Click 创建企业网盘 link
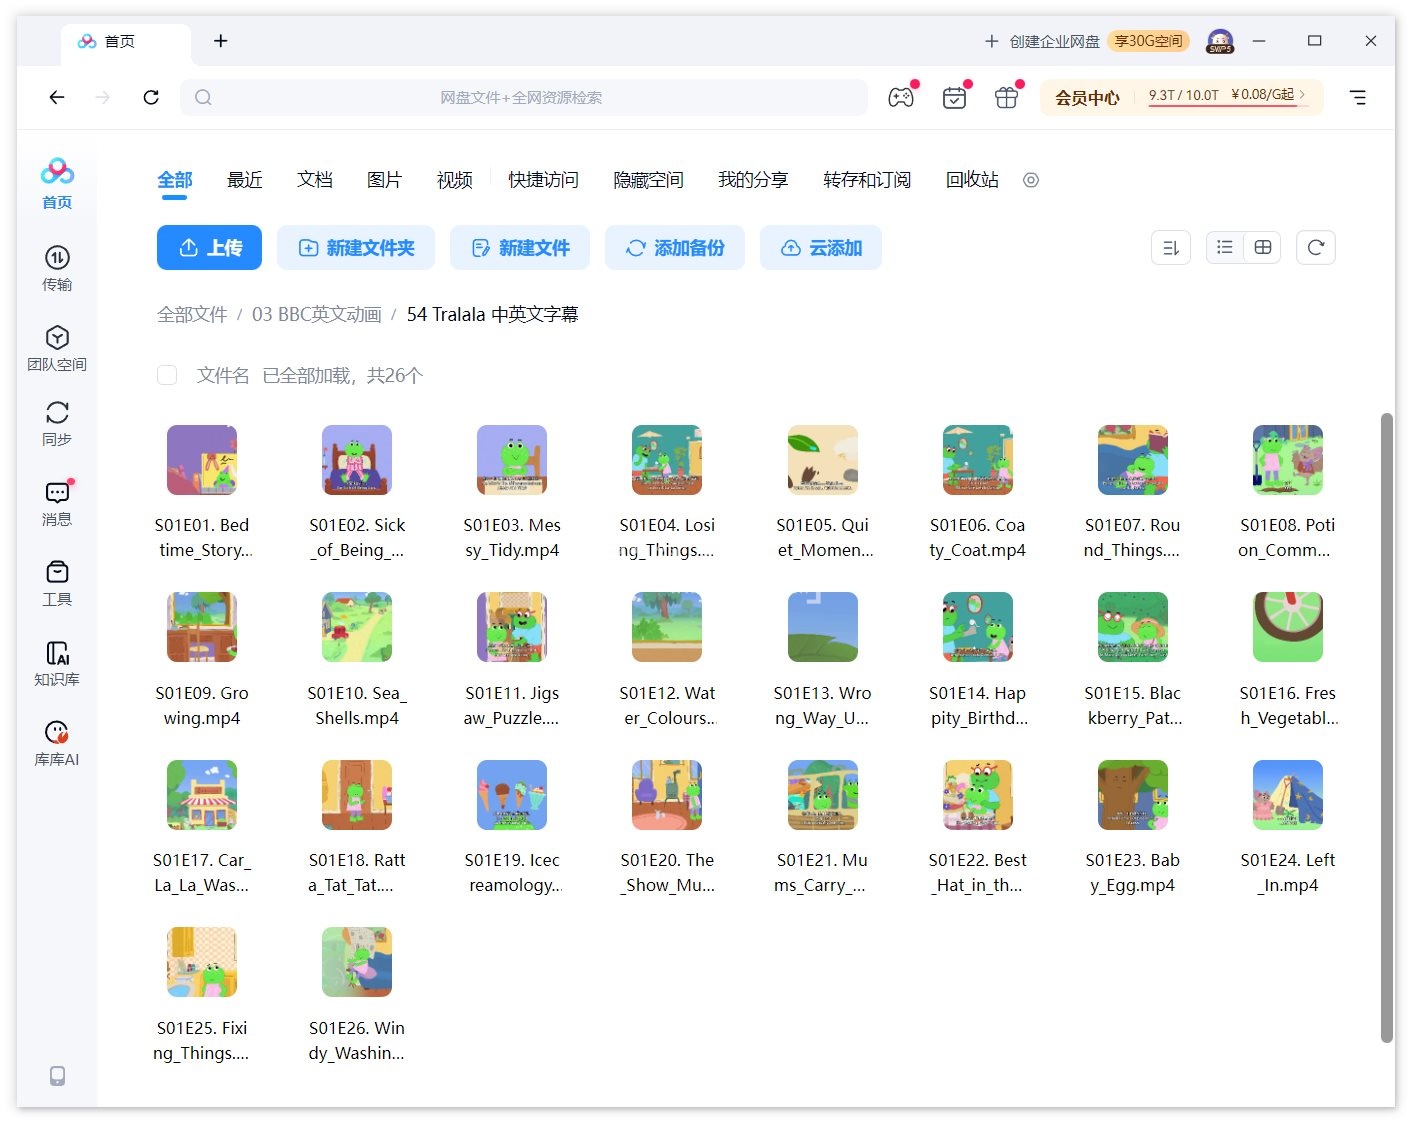Viewport: 1415px width, 1129px height. (1055, 41)
